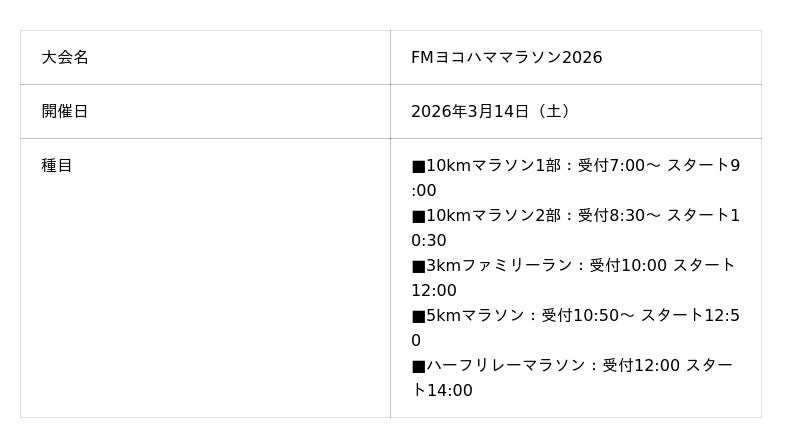Select the FMヨコハママラソン2026 event name text
800x448 pixels.
tap(506, 58)
